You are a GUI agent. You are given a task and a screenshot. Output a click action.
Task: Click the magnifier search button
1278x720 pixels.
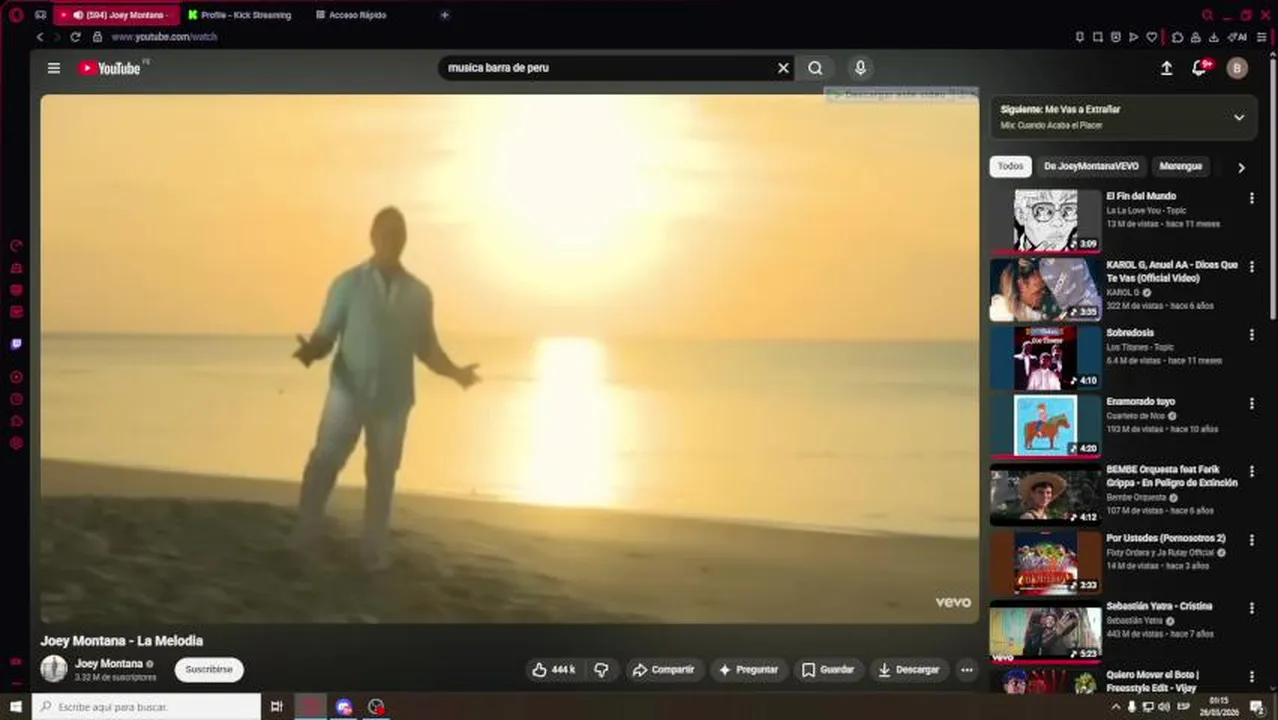tap(816, 68)
